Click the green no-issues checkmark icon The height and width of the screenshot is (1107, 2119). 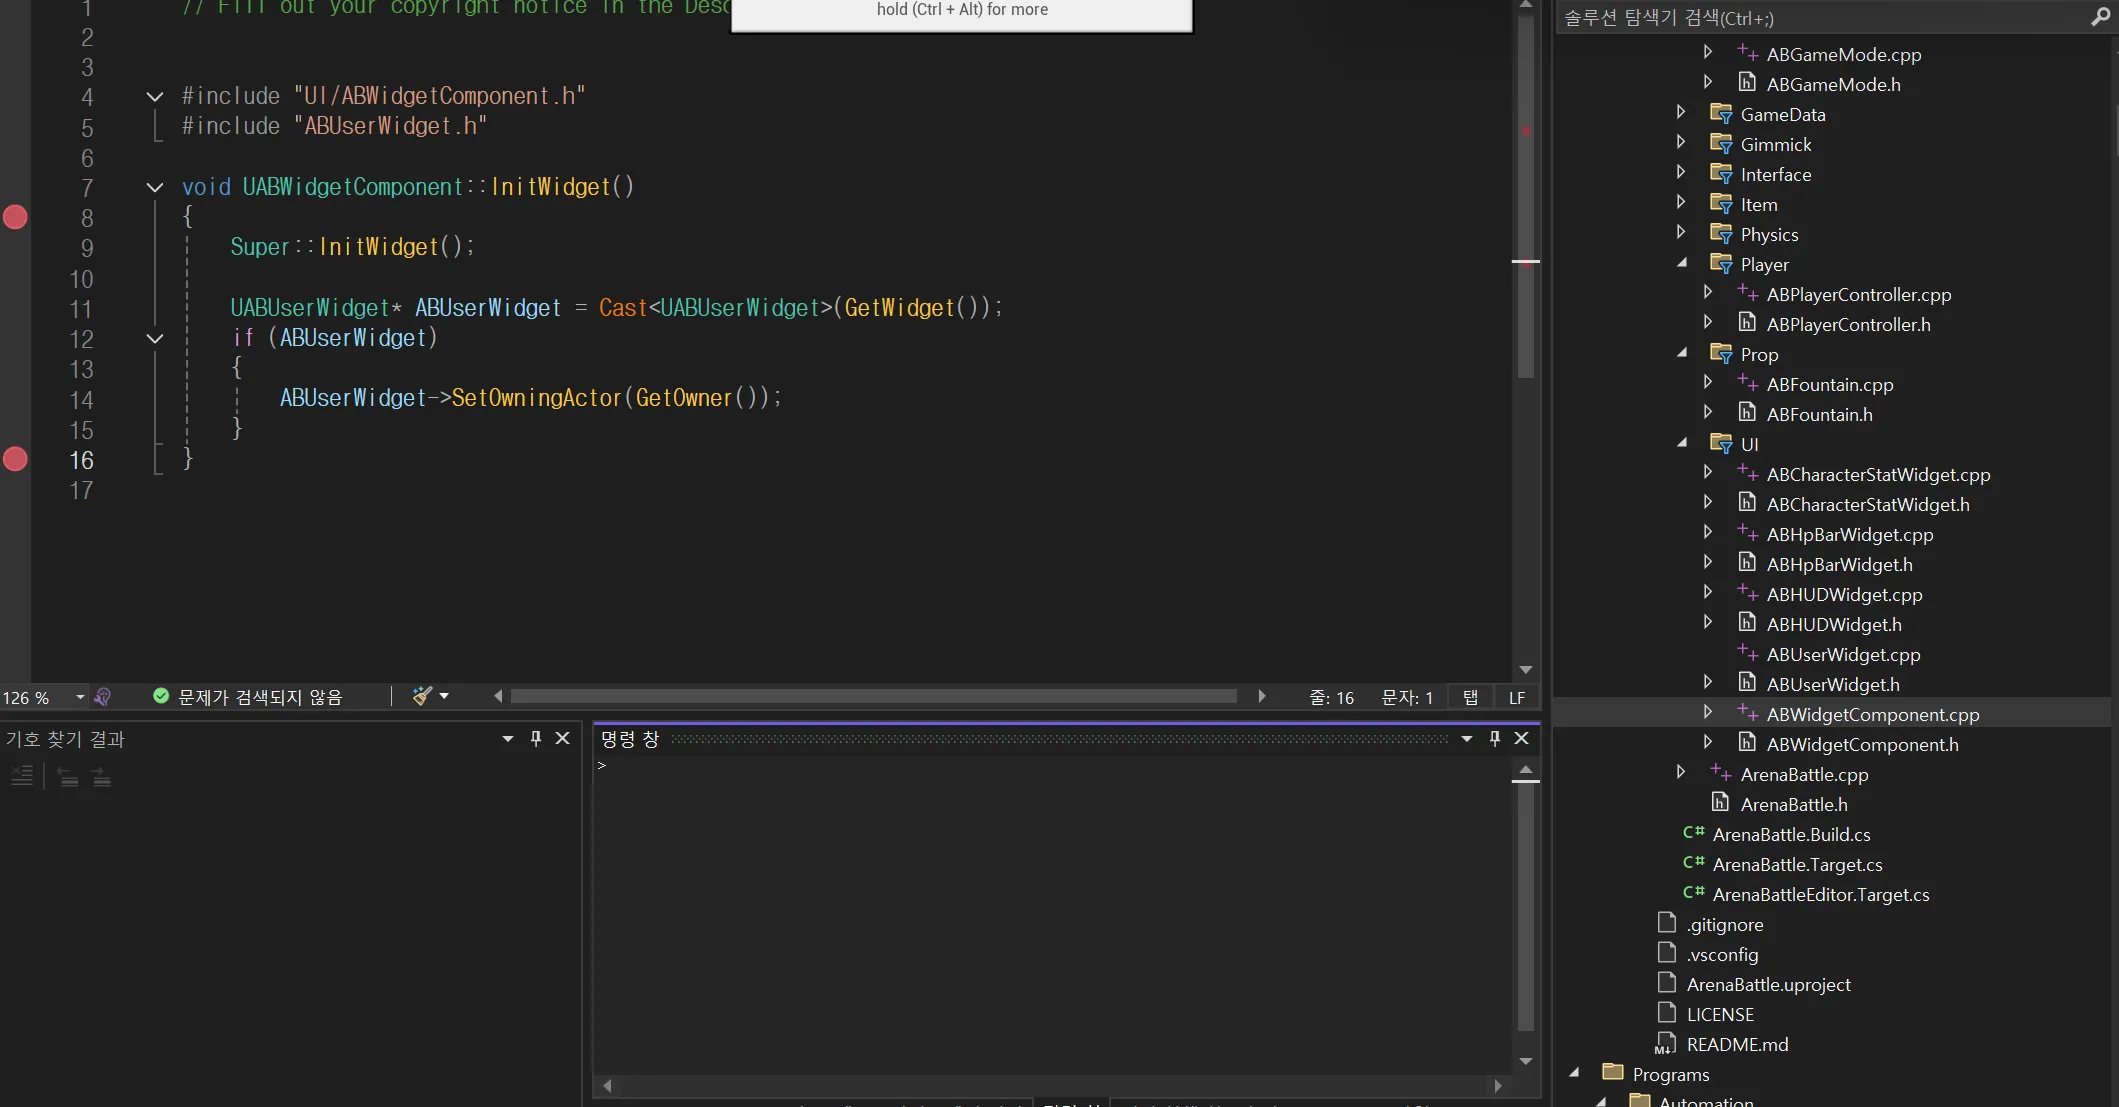[x=160, y=696]
